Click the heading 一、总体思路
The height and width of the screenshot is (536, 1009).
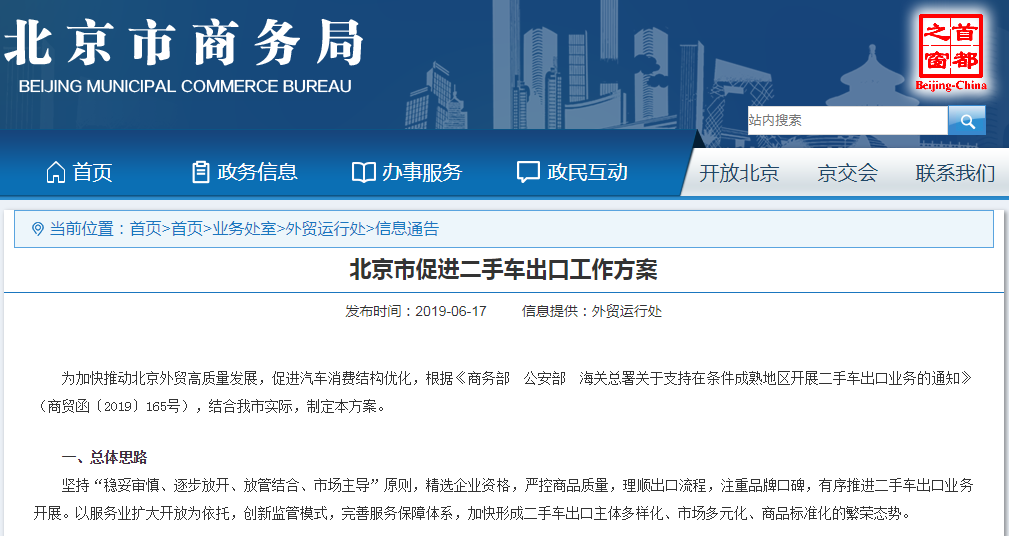(x=104, y=457)
